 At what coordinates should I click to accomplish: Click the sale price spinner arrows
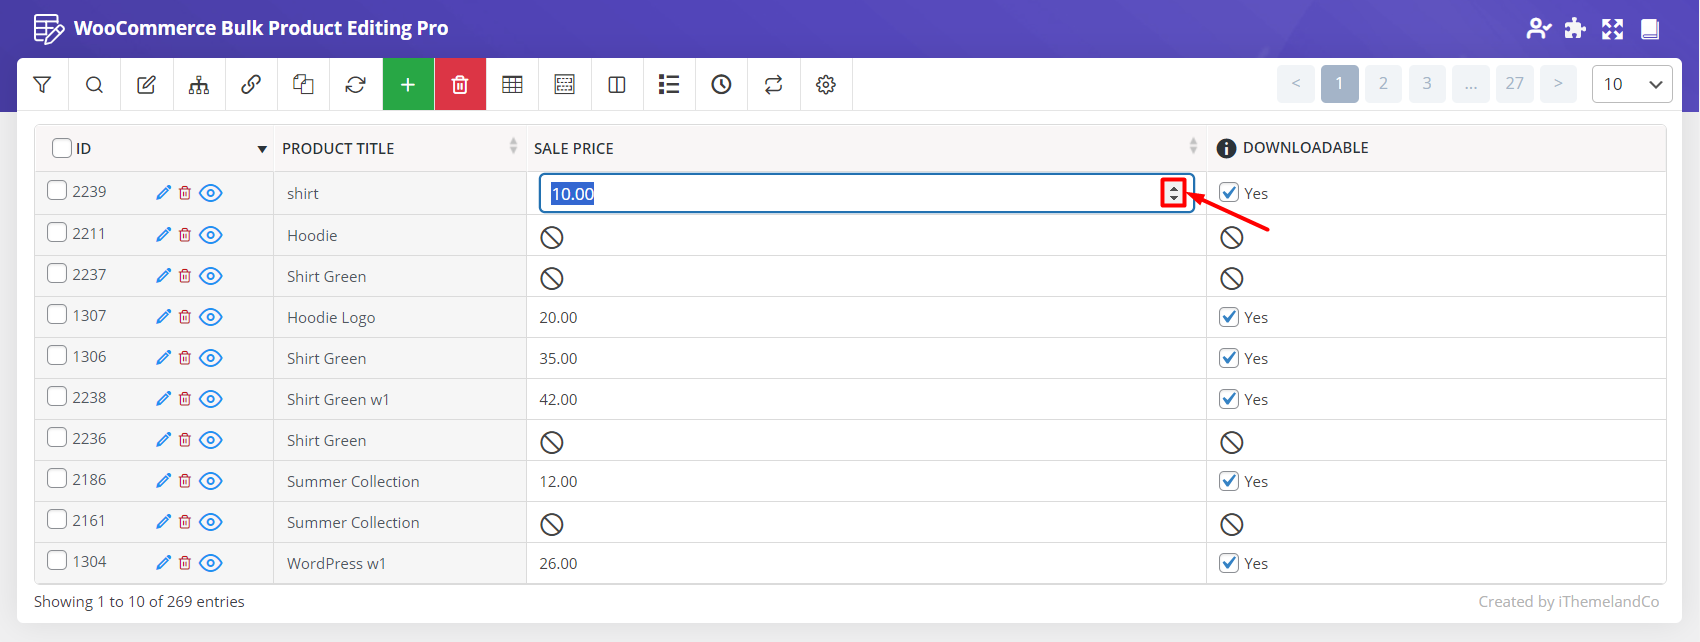pyautogui.click(x=1173, y=193)
